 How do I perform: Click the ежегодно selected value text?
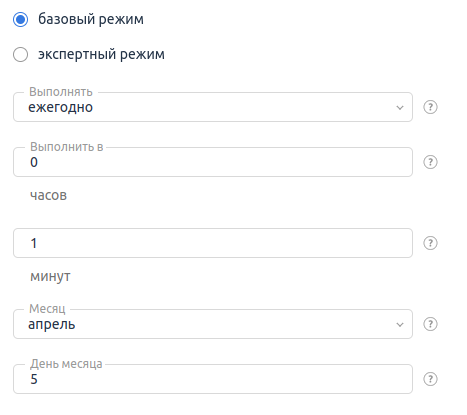click(x=60, y=108)
